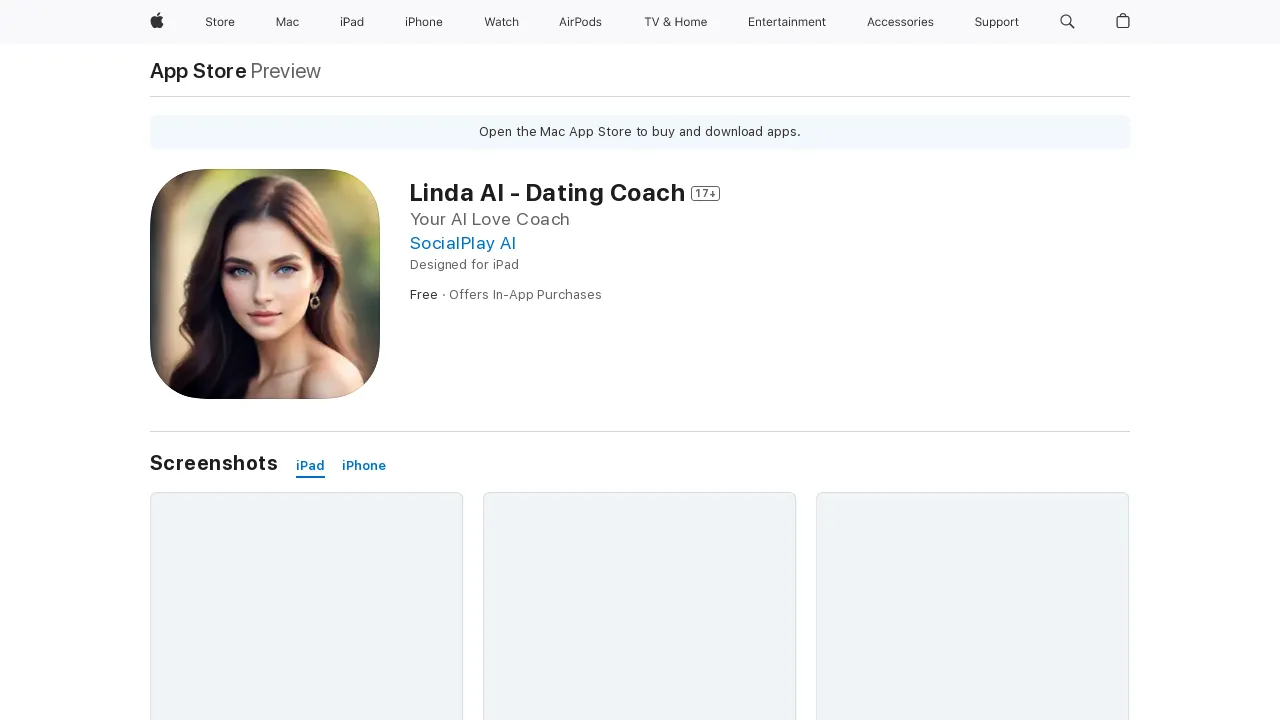Open the search icon in the navigation bar
This screenshot has height=720, width=1280.
click(1067, 22)
